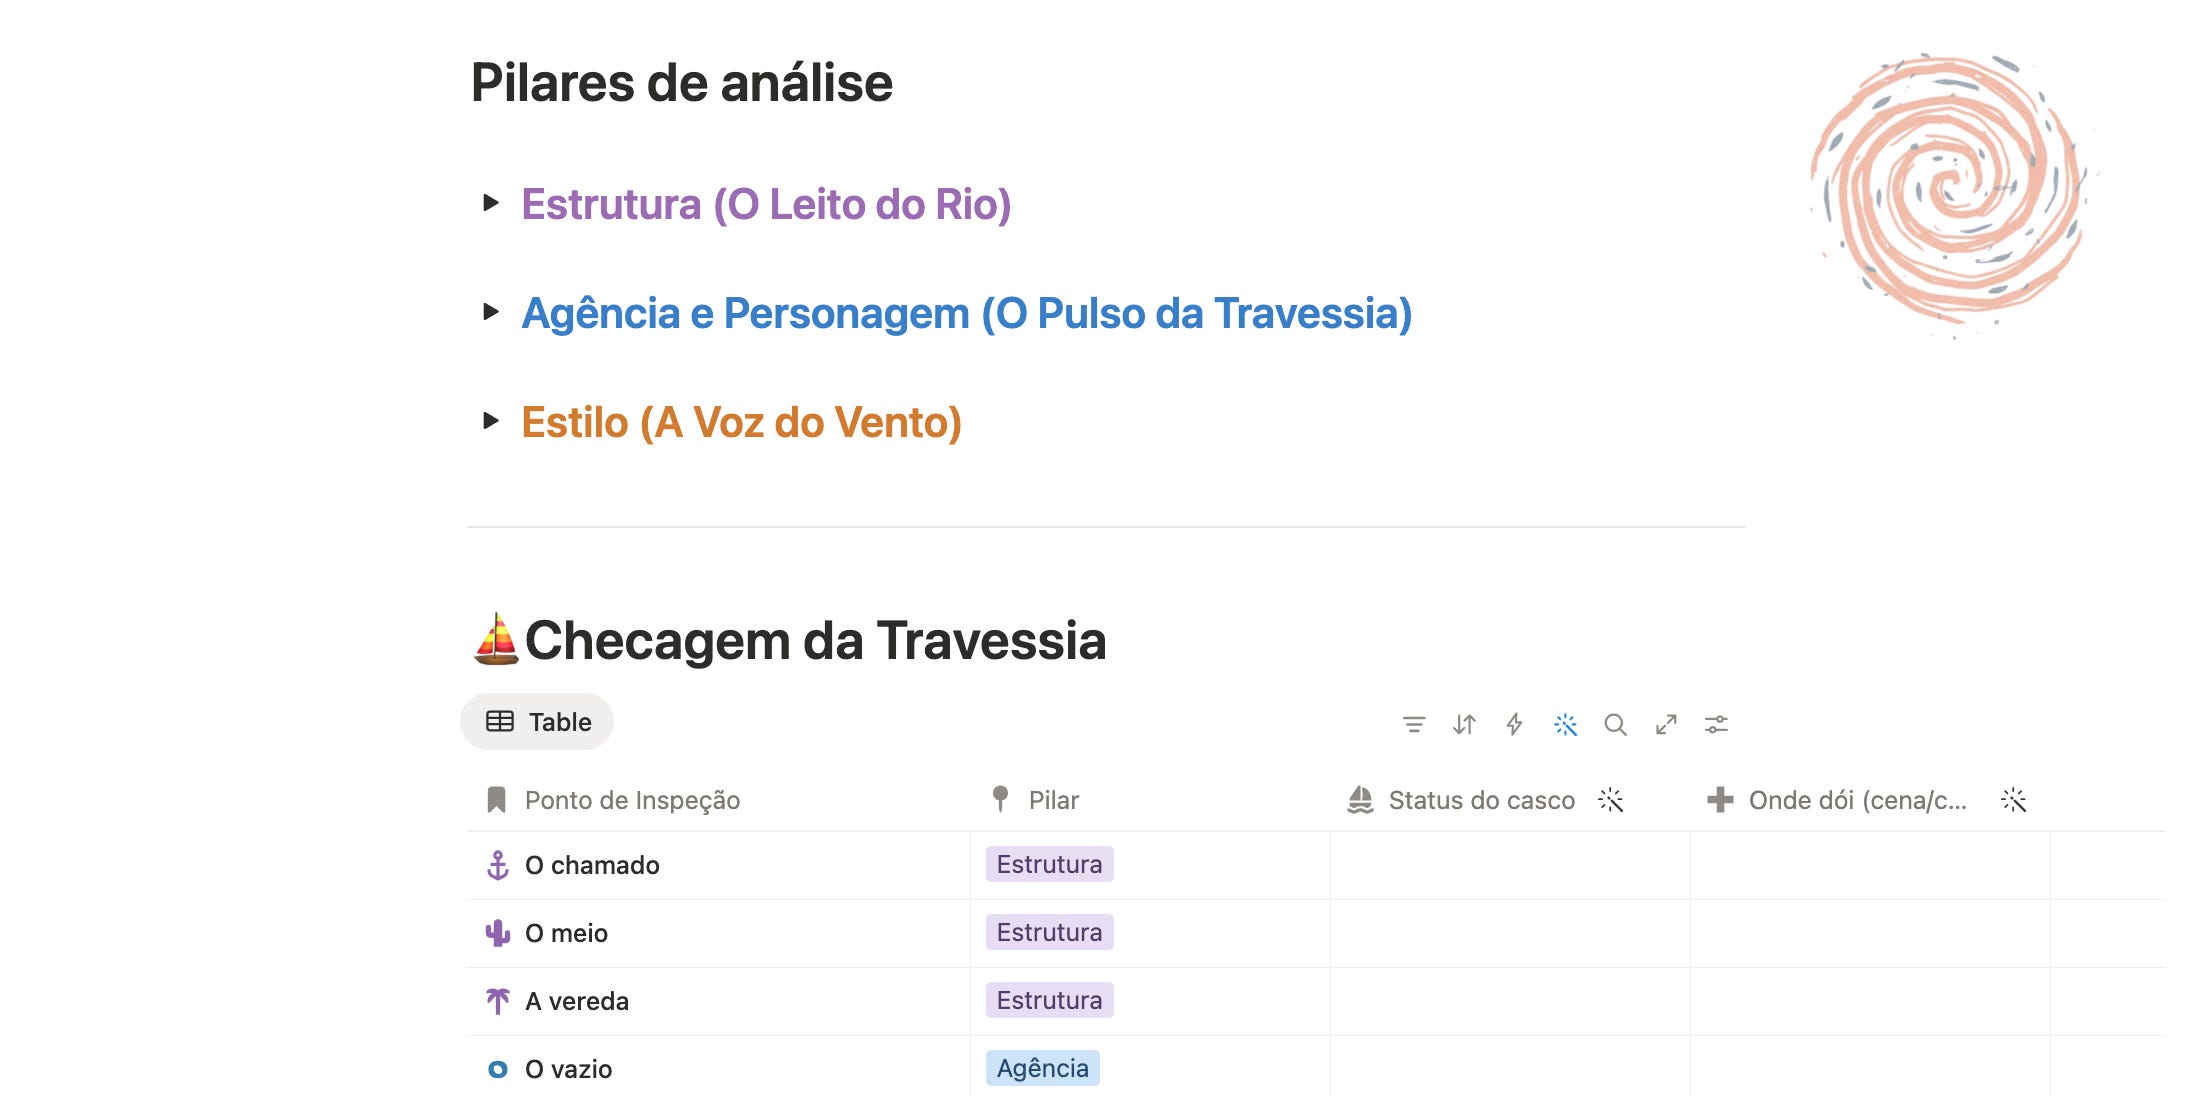
Task: Open the sort options icon
Action: (1464, 724)
